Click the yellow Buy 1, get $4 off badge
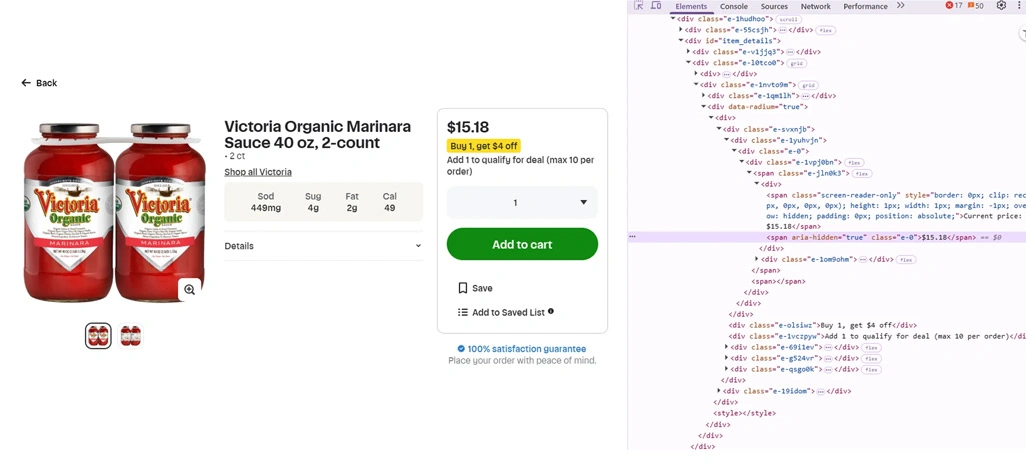Image resolution: width=1026 pixels, height=466 pixels. click(x=484, y=146)
